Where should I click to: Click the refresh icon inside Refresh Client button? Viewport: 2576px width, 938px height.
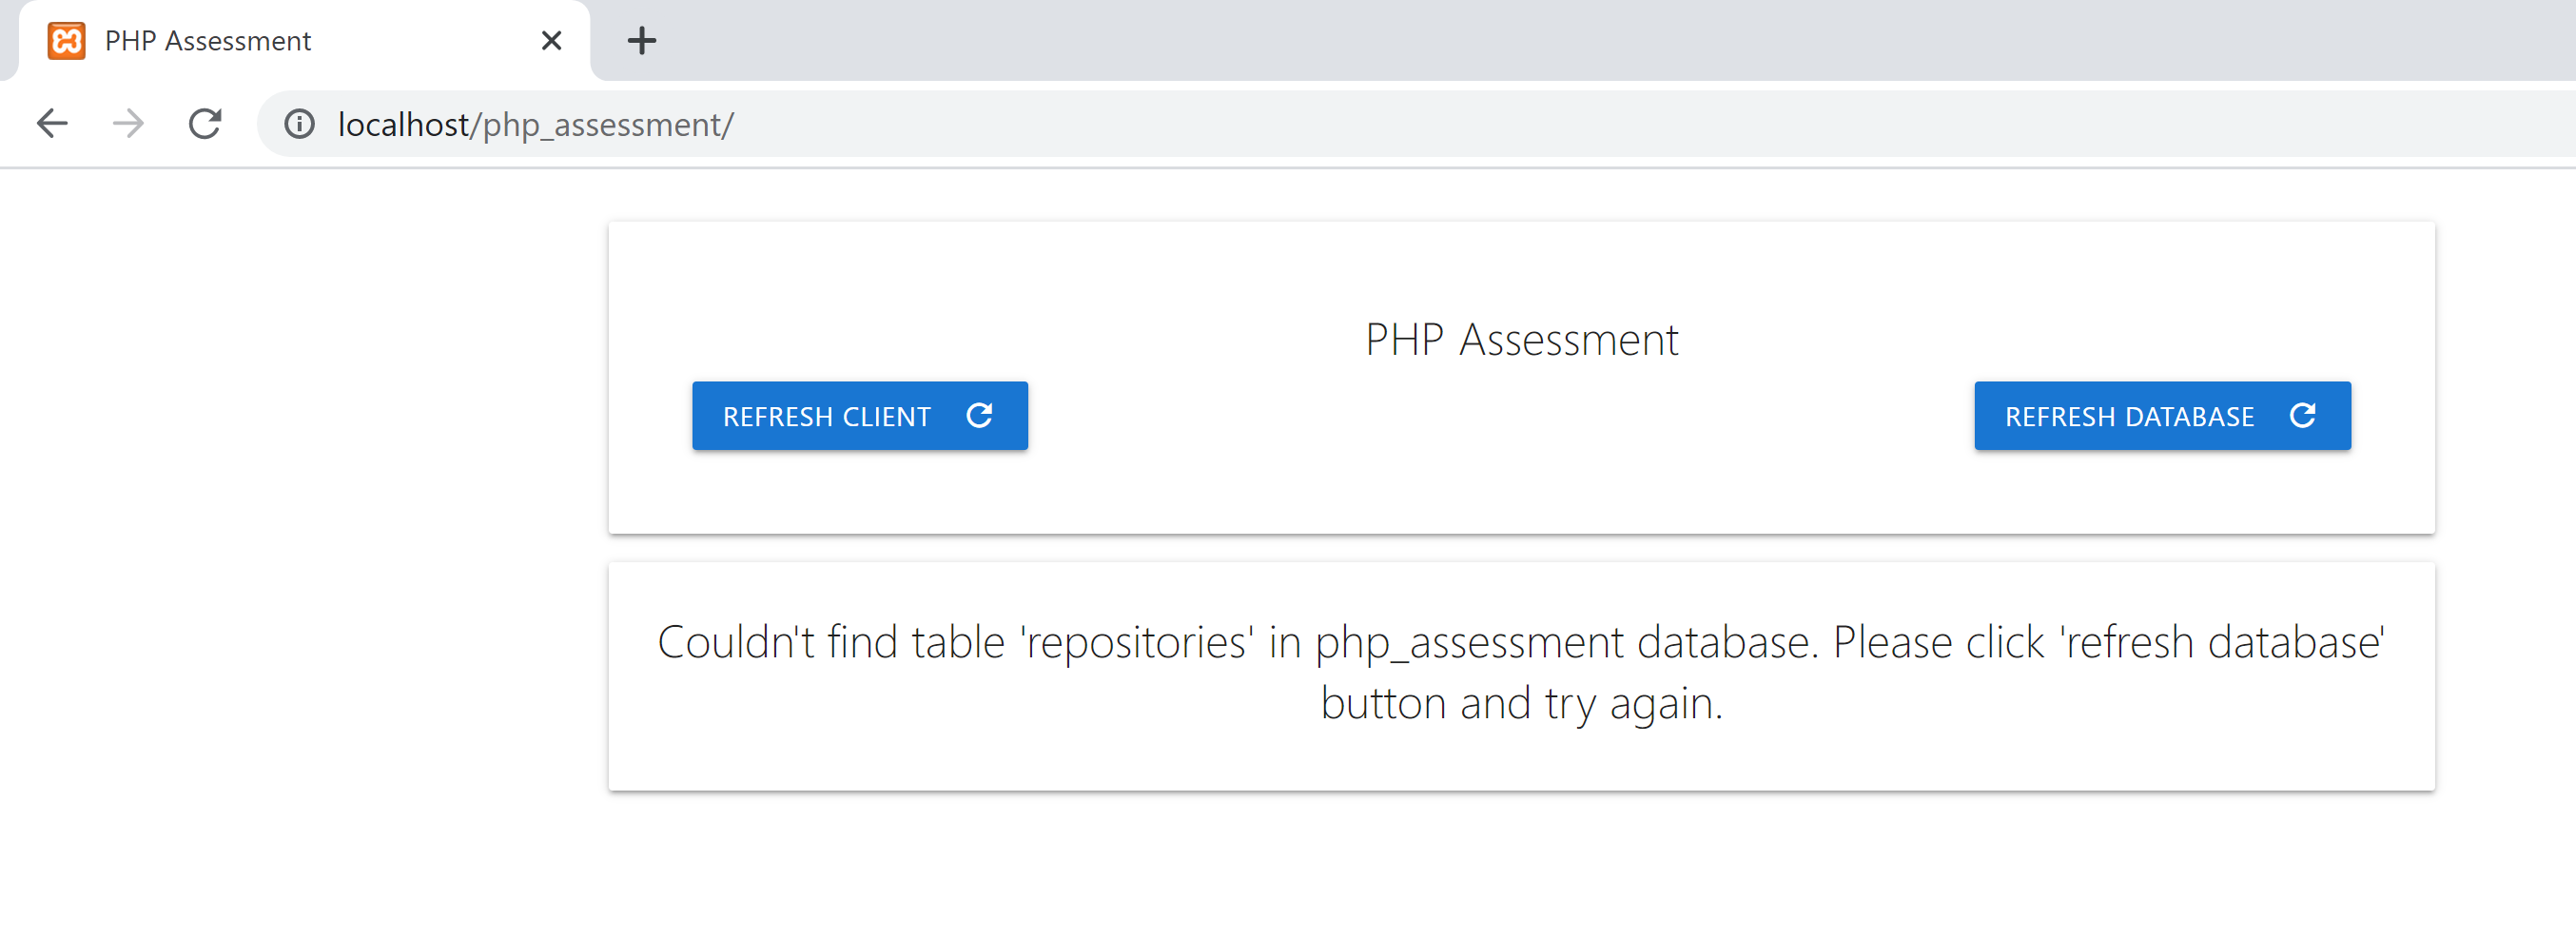(x=980, y=415)
